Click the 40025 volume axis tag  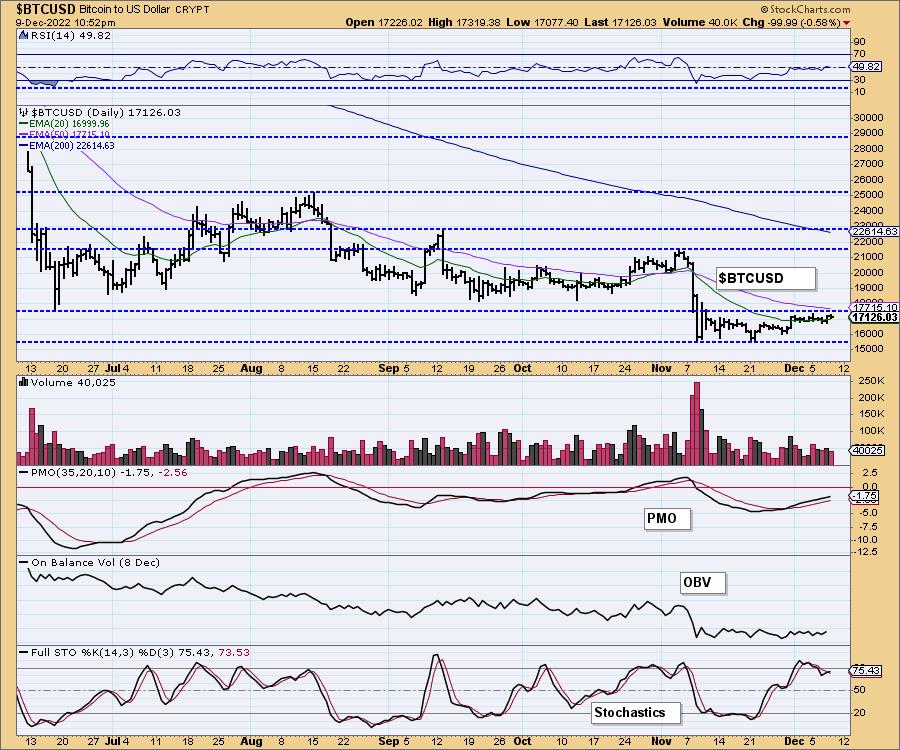867,450
